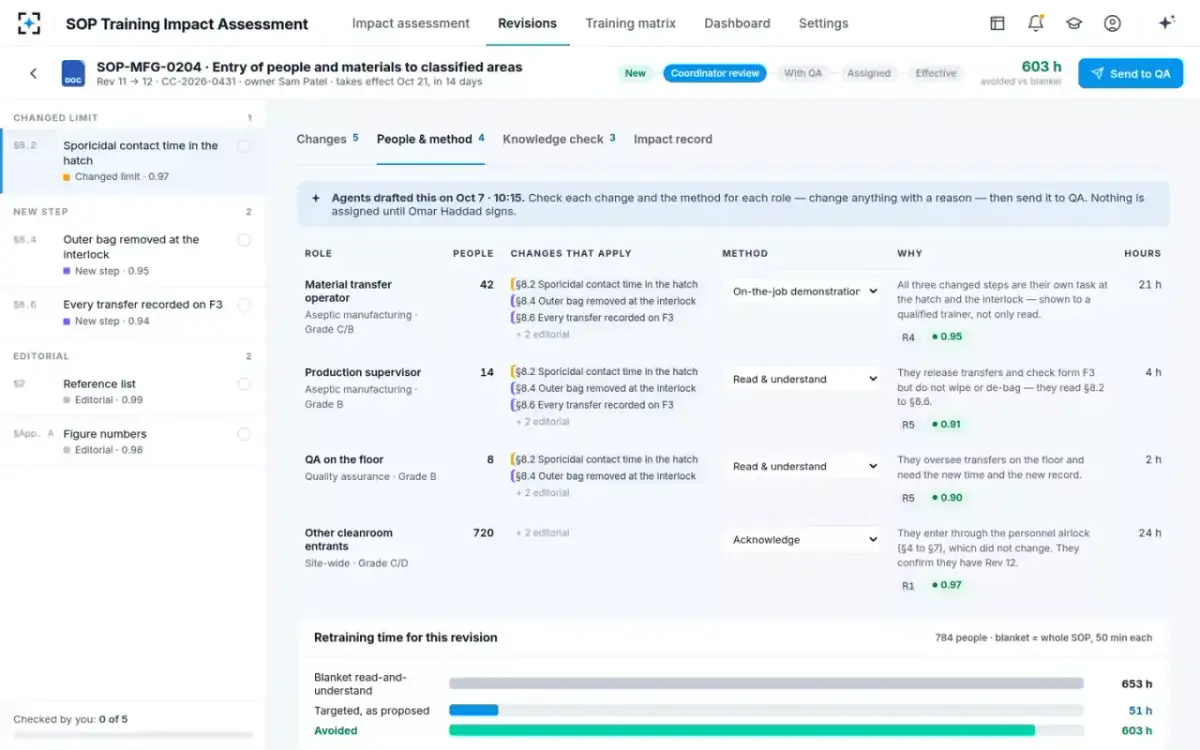Select Sporicidal contact time in the hatch item
This screenshot has width=1200, height=750.
pyautogui.click(x=134, y=160)
